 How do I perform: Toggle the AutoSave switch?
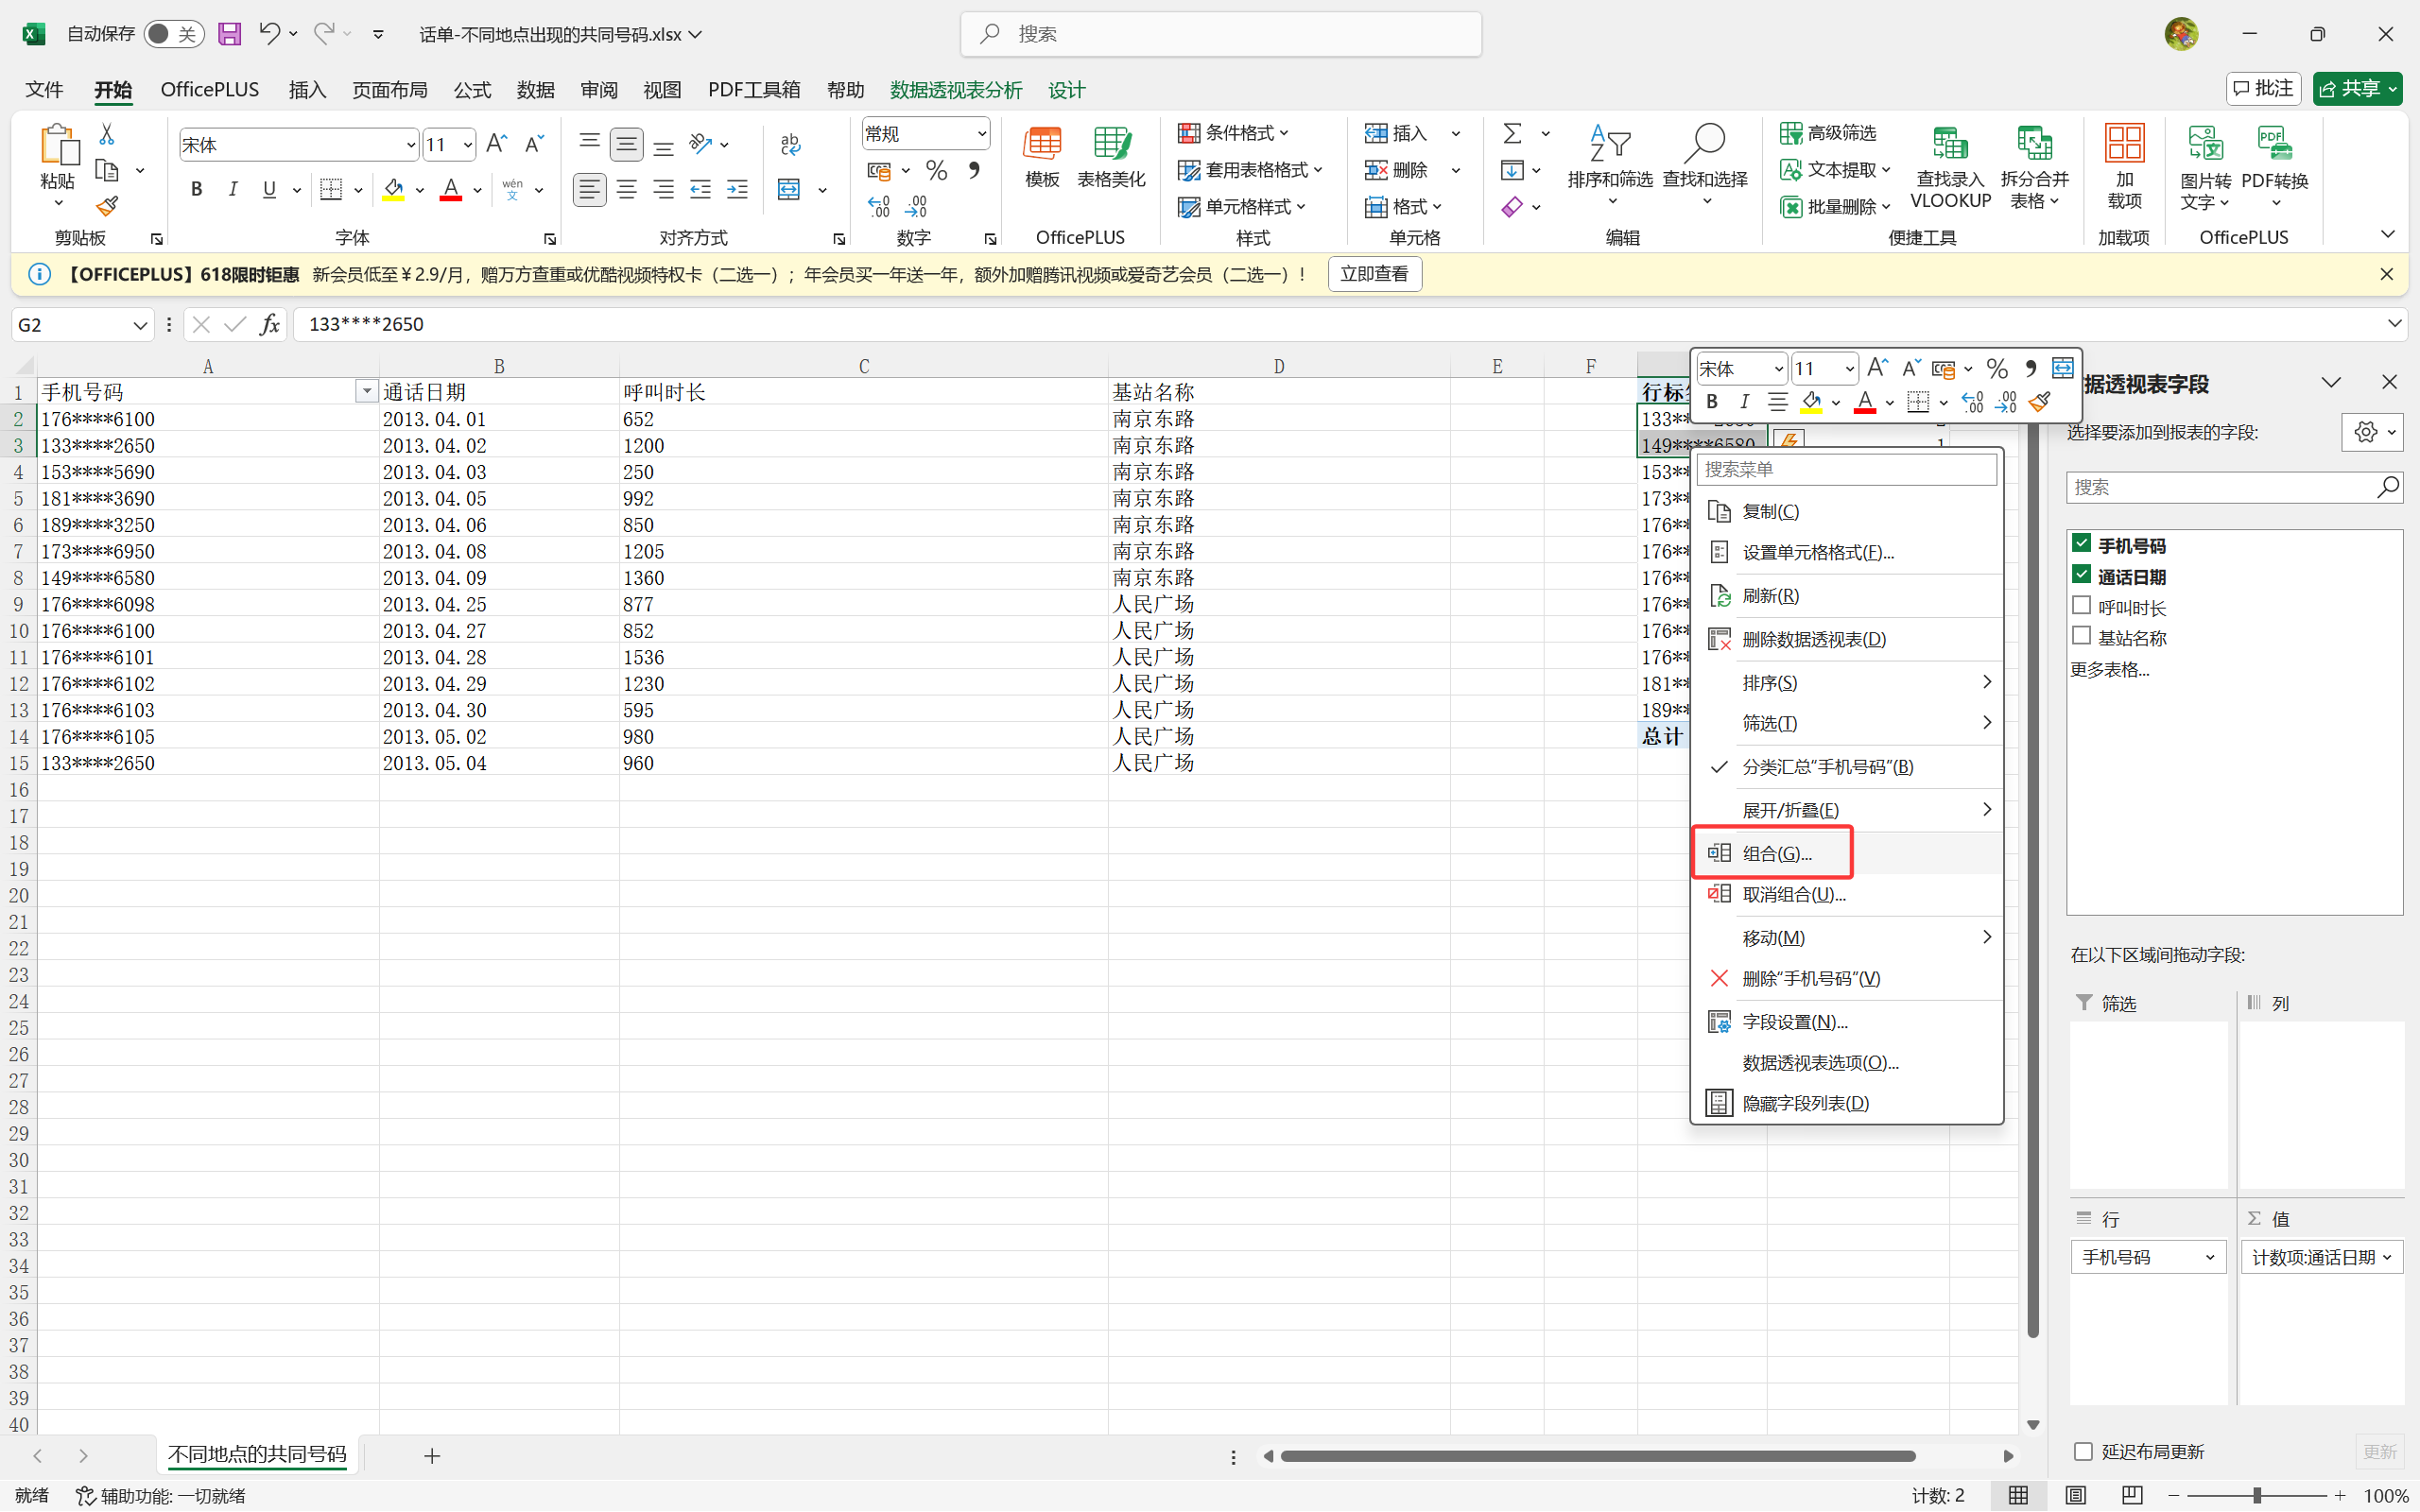point(173,34)
